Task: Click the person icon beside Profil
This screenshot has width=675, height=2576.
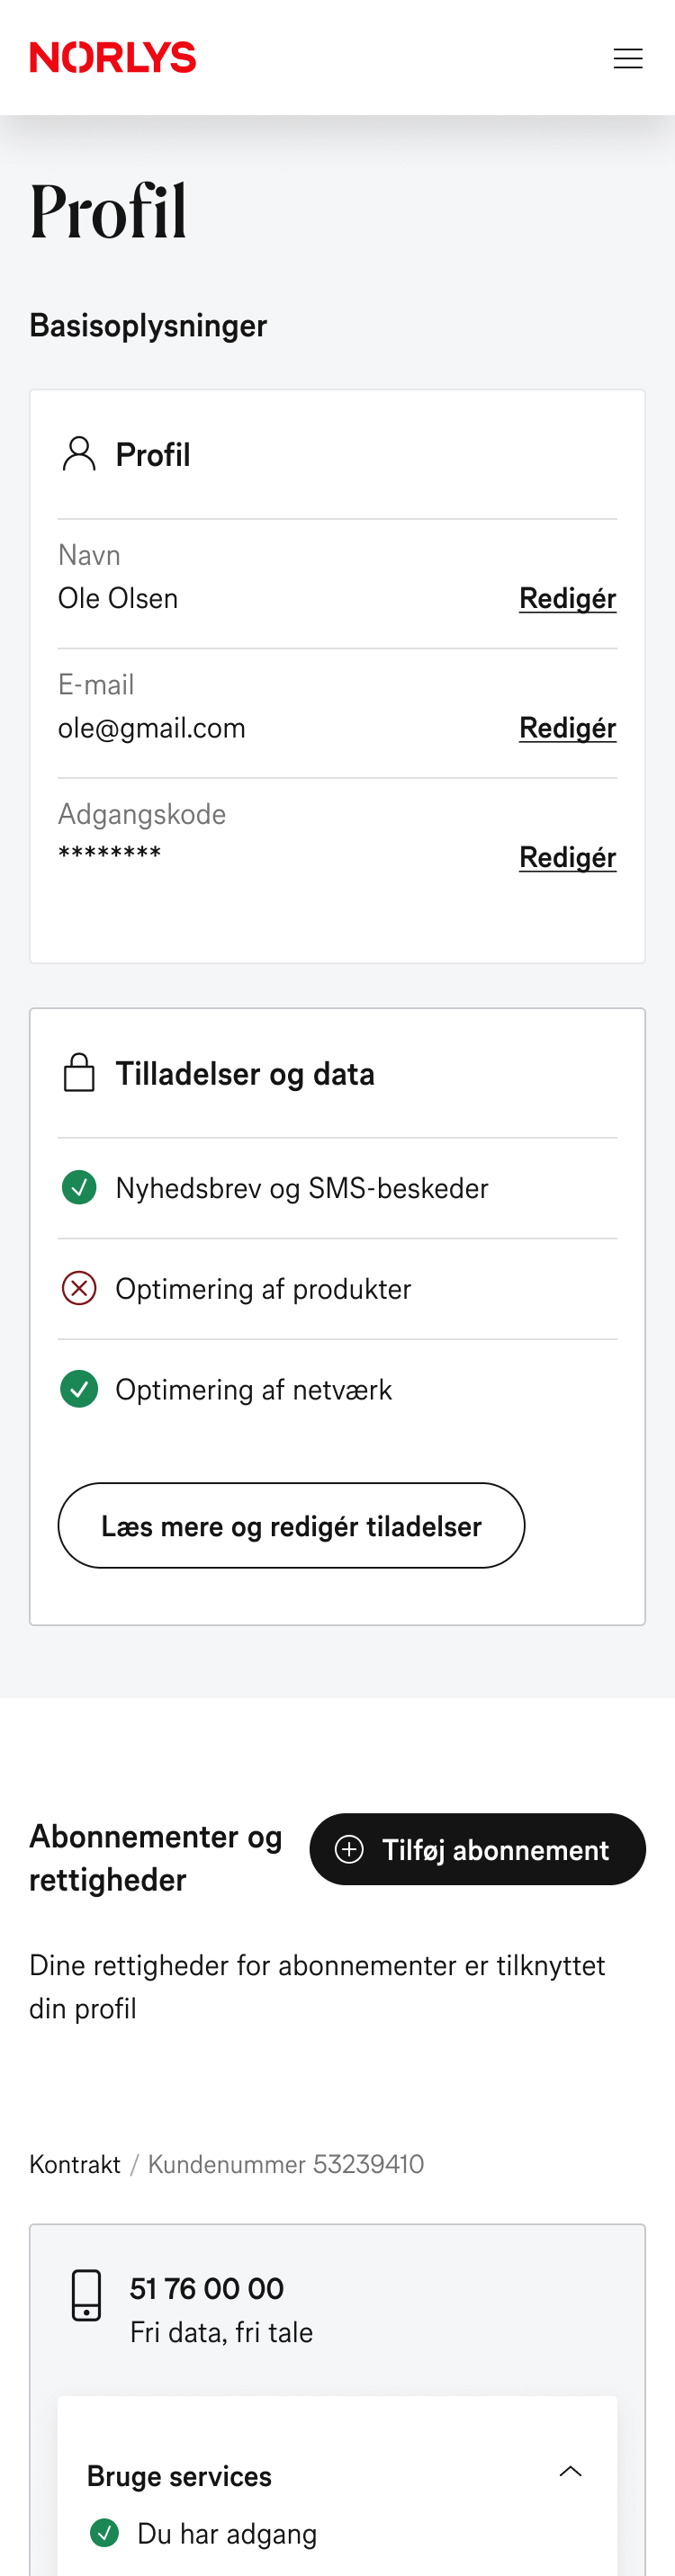Action: pos(79,454)
